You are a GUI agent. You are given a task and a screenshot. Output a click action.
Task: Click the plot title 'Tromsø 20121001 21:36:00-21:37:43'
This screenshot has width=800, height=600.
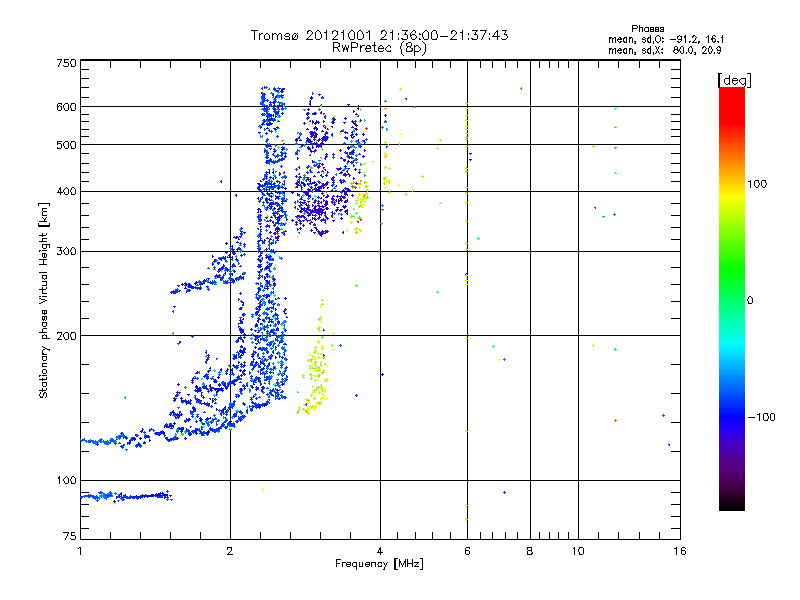(x=380, y=35)
